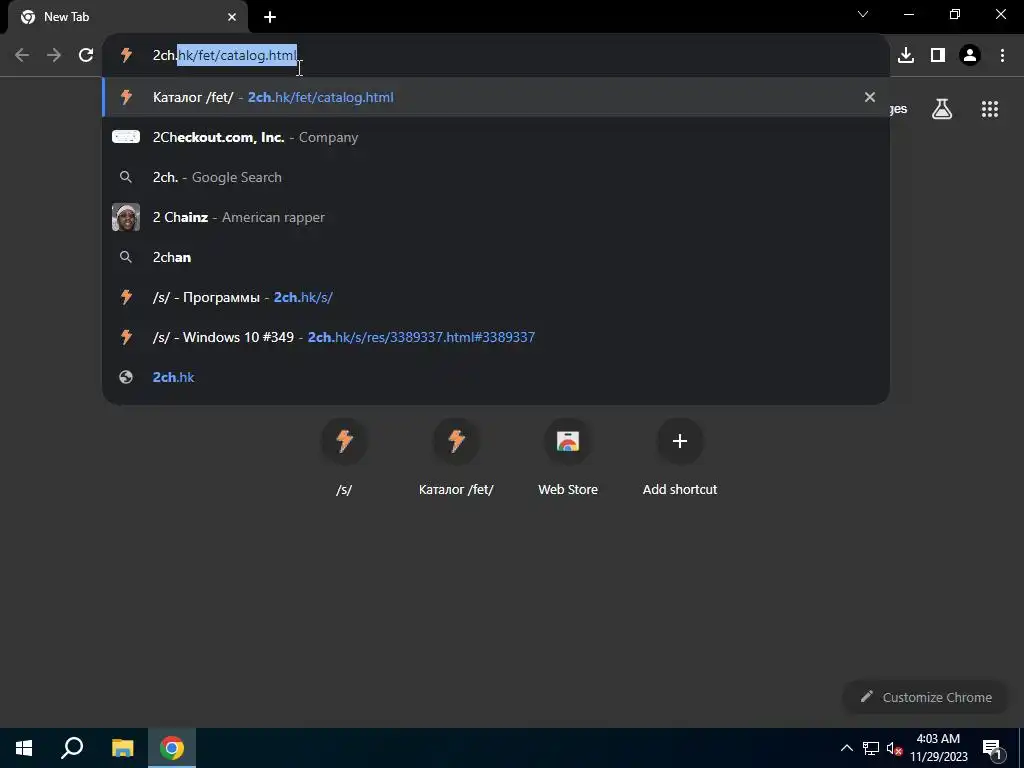This screenshot has width=1024, height=768.
Task: Select the 2 Chainz suggestion
Action: [496, 217]
